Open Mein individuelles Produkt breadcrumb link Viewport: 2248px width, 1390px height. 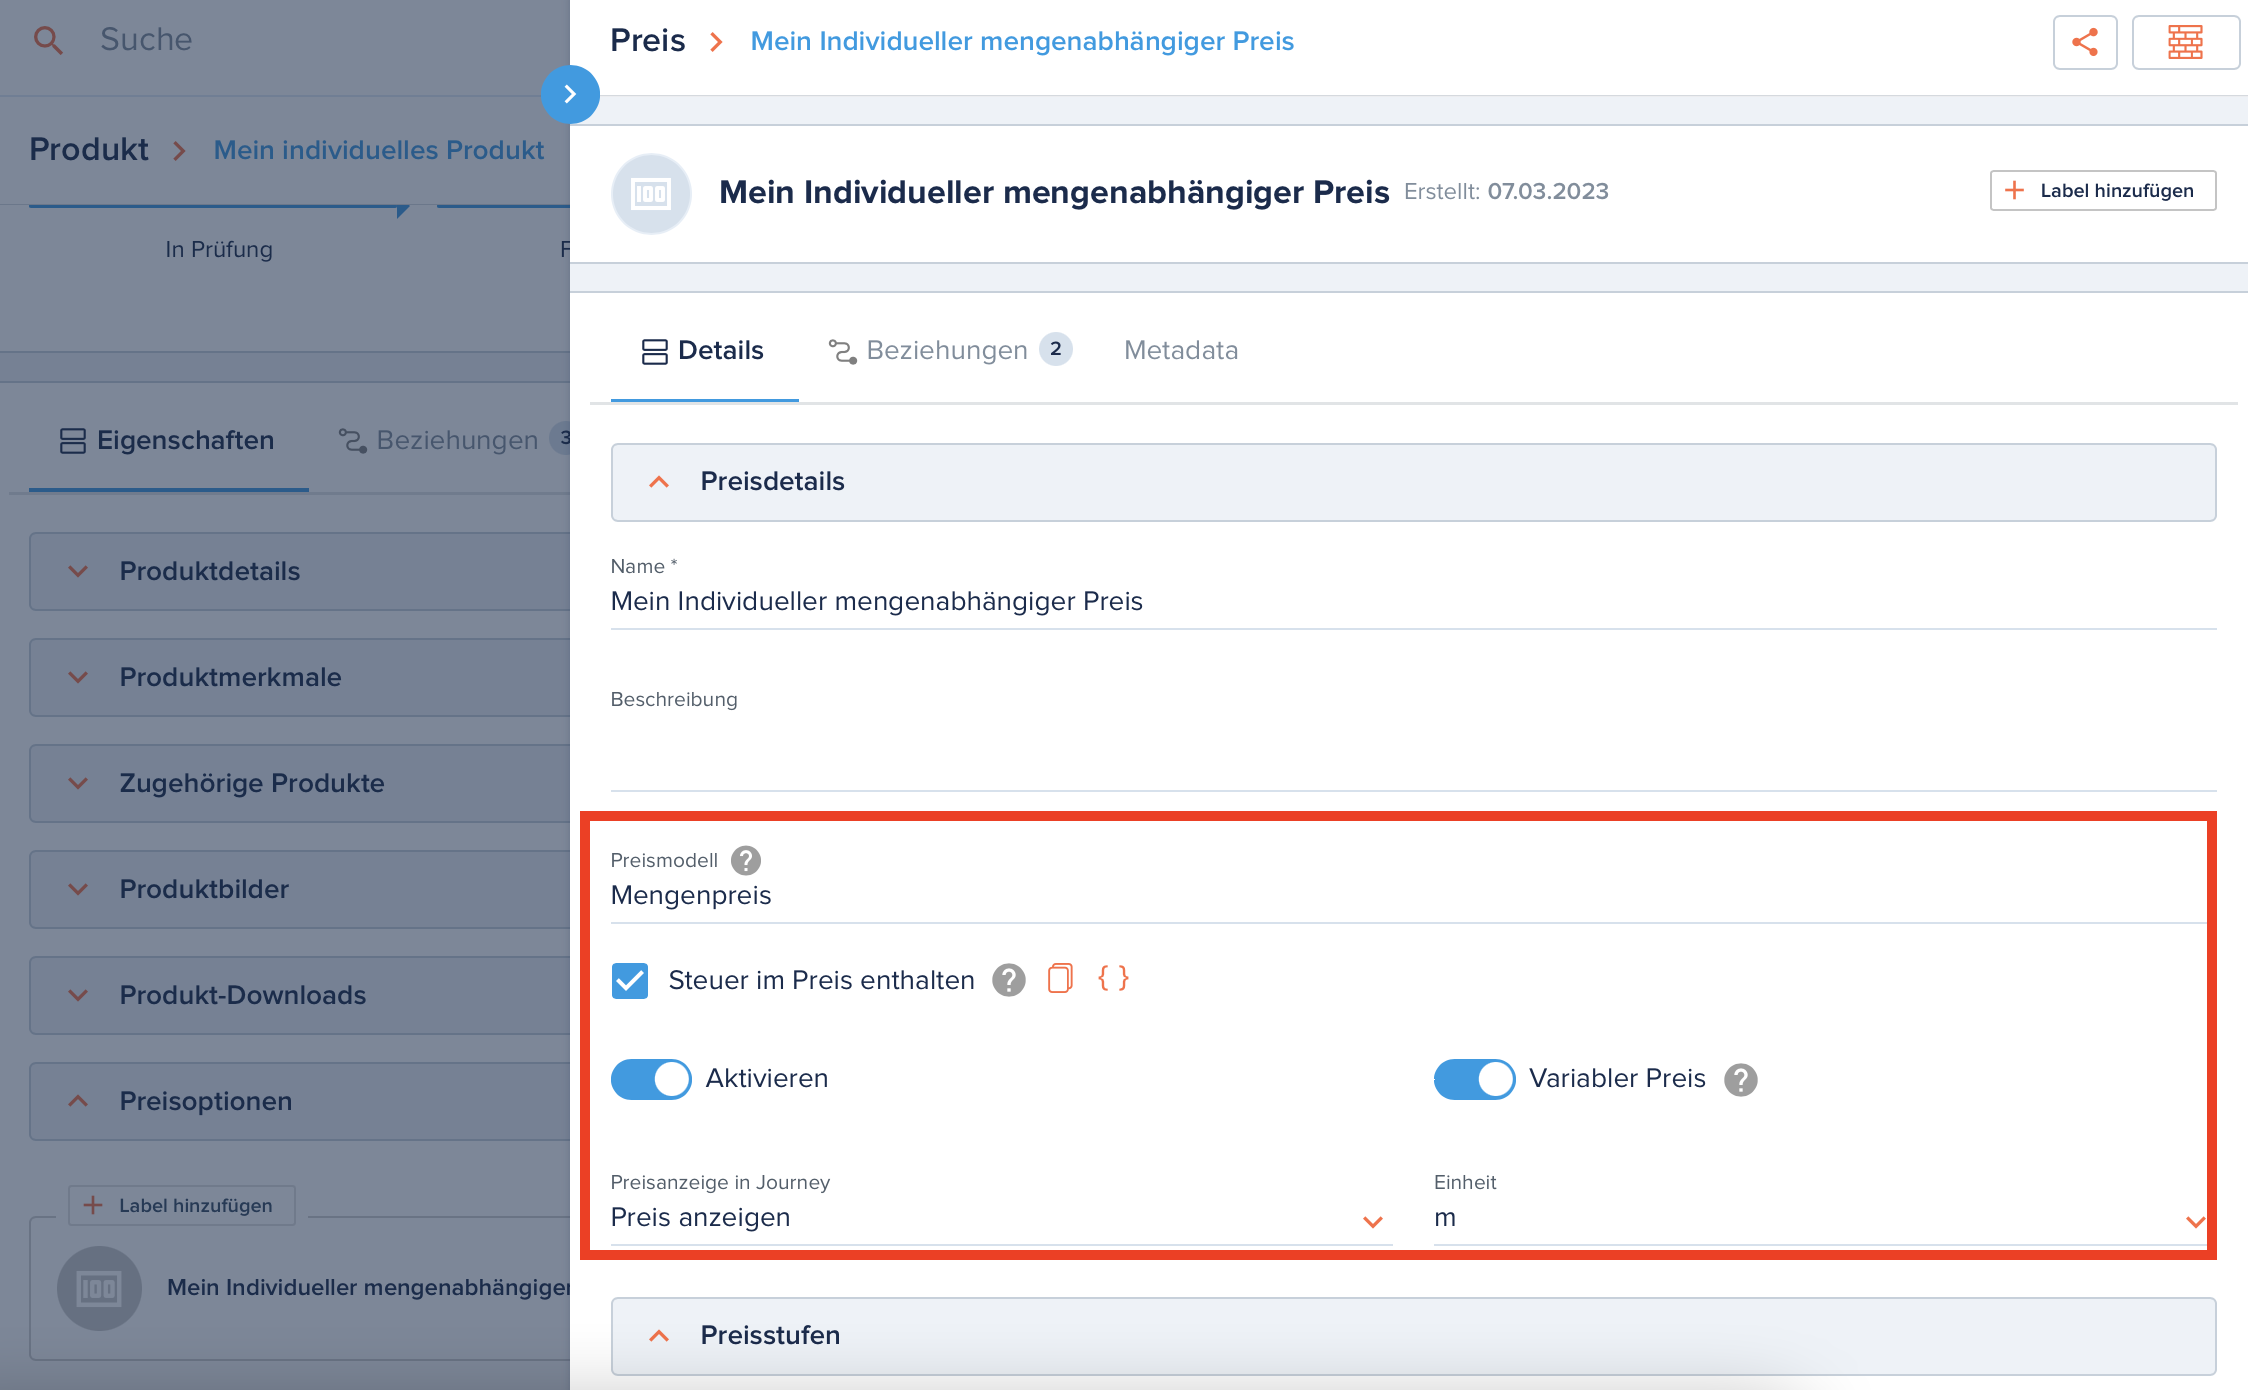click(379, 150)
